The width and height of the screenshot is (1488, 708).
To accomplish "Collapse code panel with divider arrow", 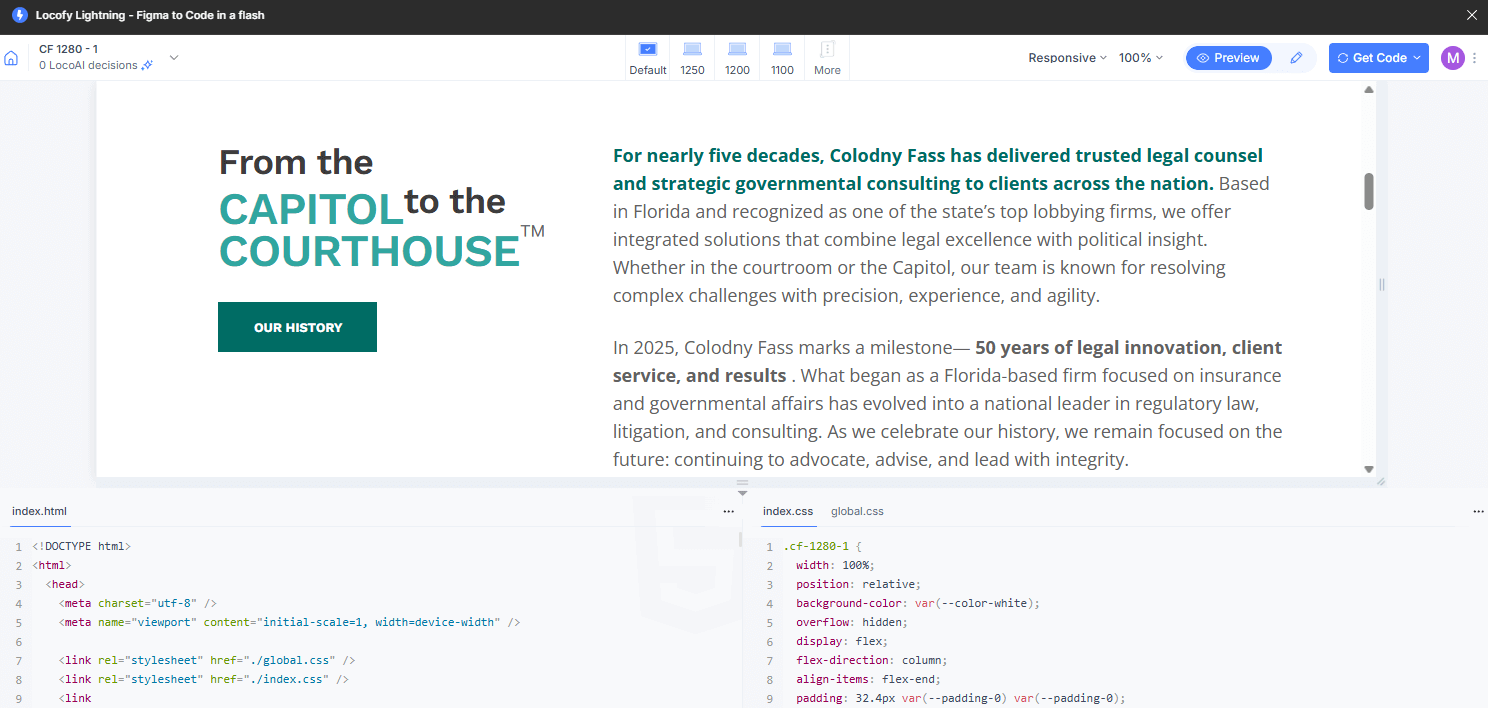I will point(742,492).
